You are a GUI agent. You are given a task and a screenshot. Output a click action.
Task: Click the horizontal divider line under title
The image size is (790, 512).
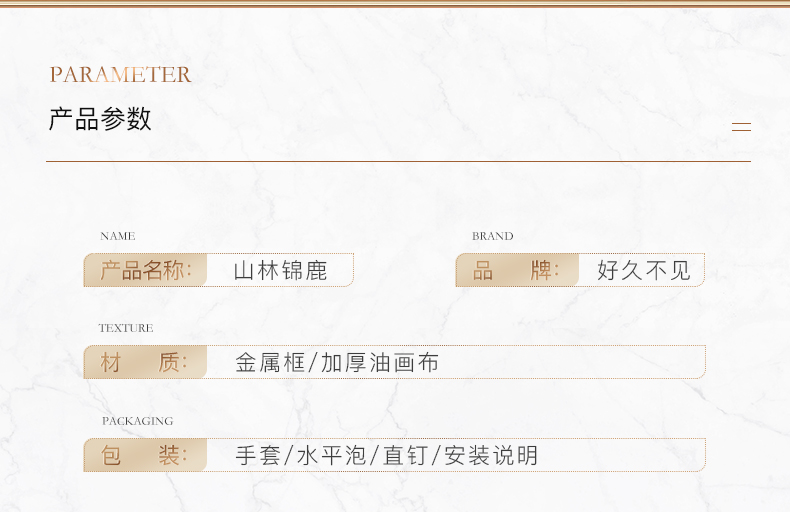(x=399, y=162)
